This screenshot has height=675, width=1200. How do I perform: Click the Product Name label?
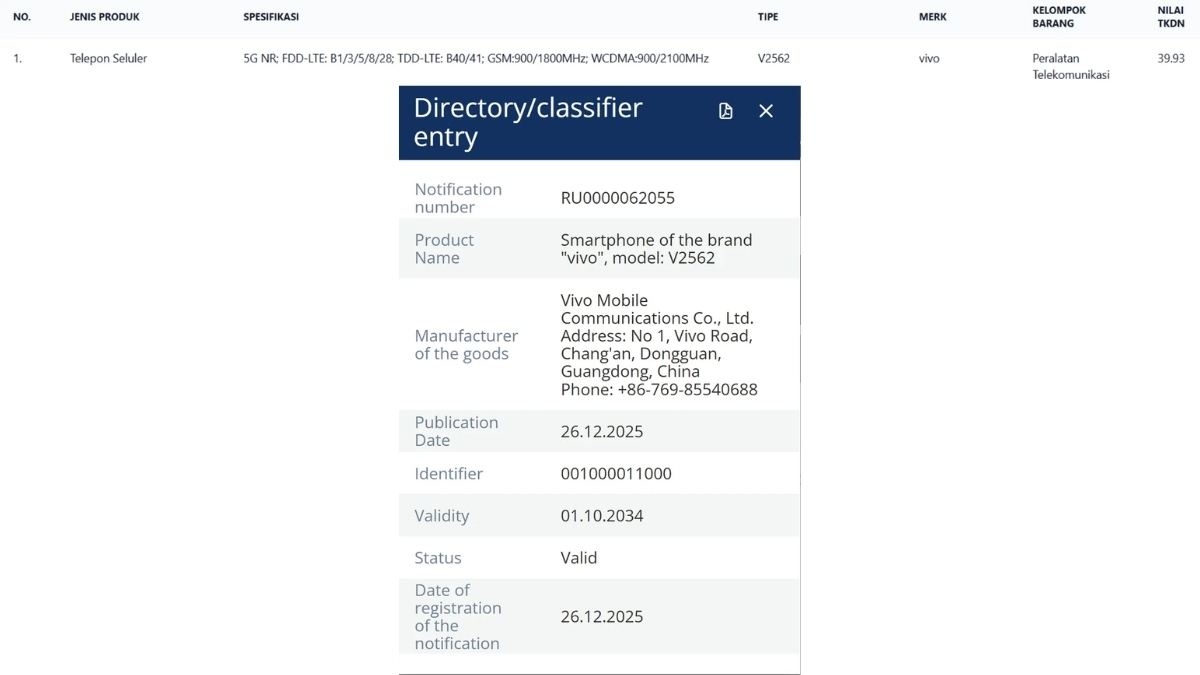click(444, 249)
